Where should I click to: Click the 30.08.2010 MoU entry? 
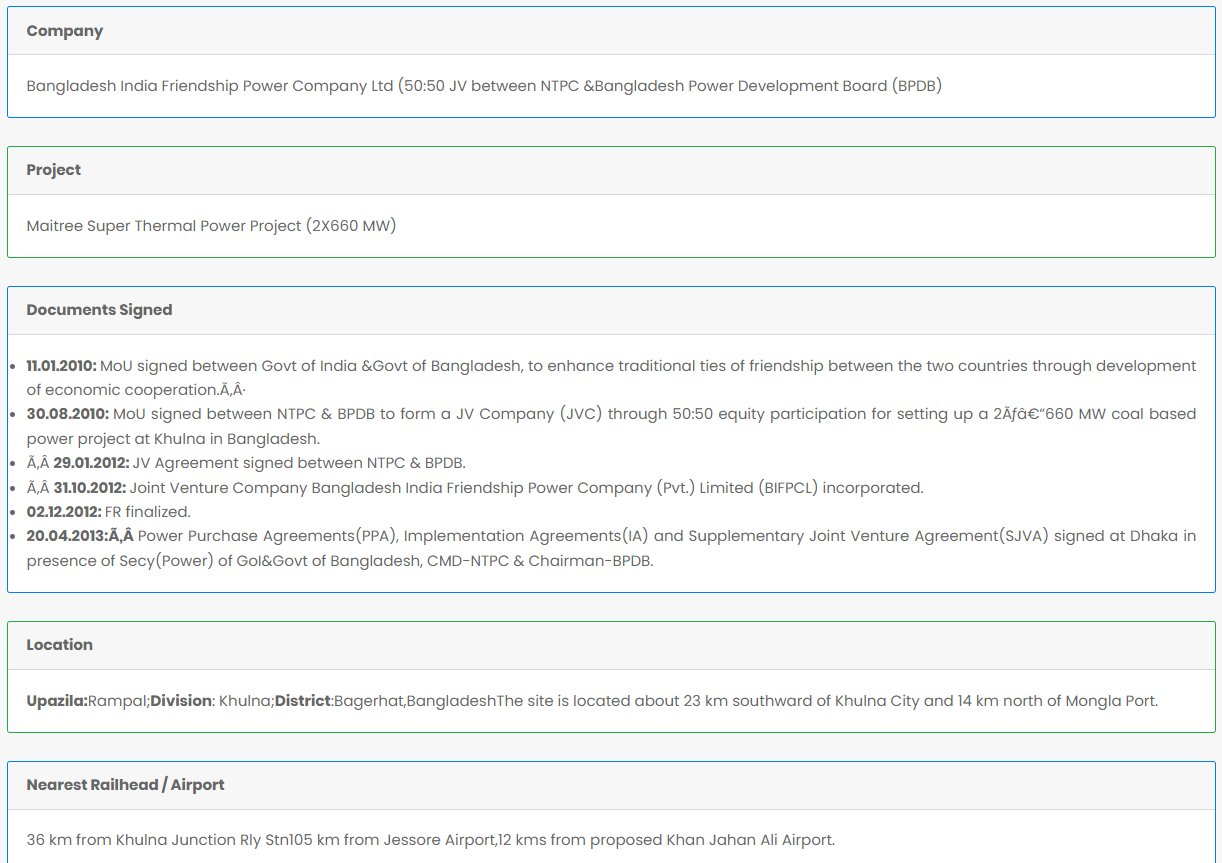pyautogui.click(x=611, y=426)
